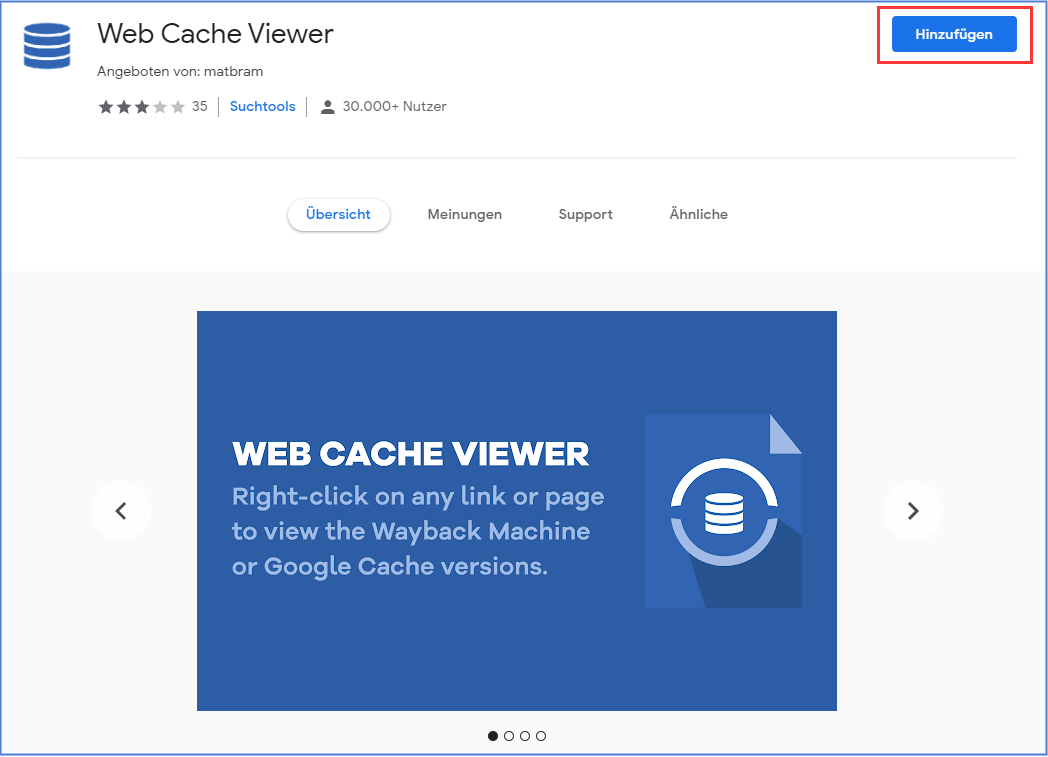The width and height of the screenshot is (1048, 757).
Task: Click the second rating star
Action: 124,106
